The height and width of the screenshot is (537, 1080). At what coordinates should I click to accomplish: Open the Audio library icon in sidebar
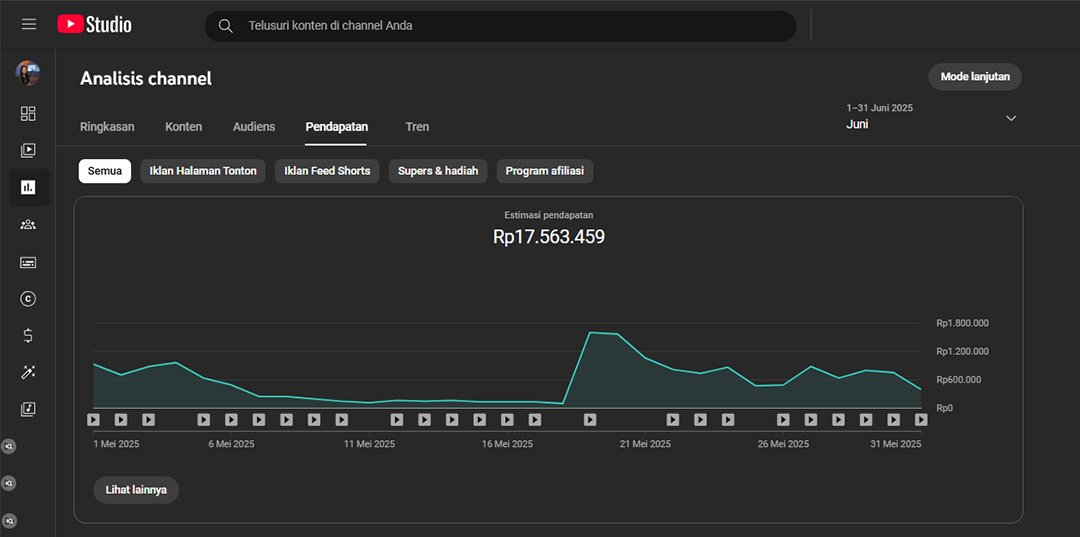(28, 409)
